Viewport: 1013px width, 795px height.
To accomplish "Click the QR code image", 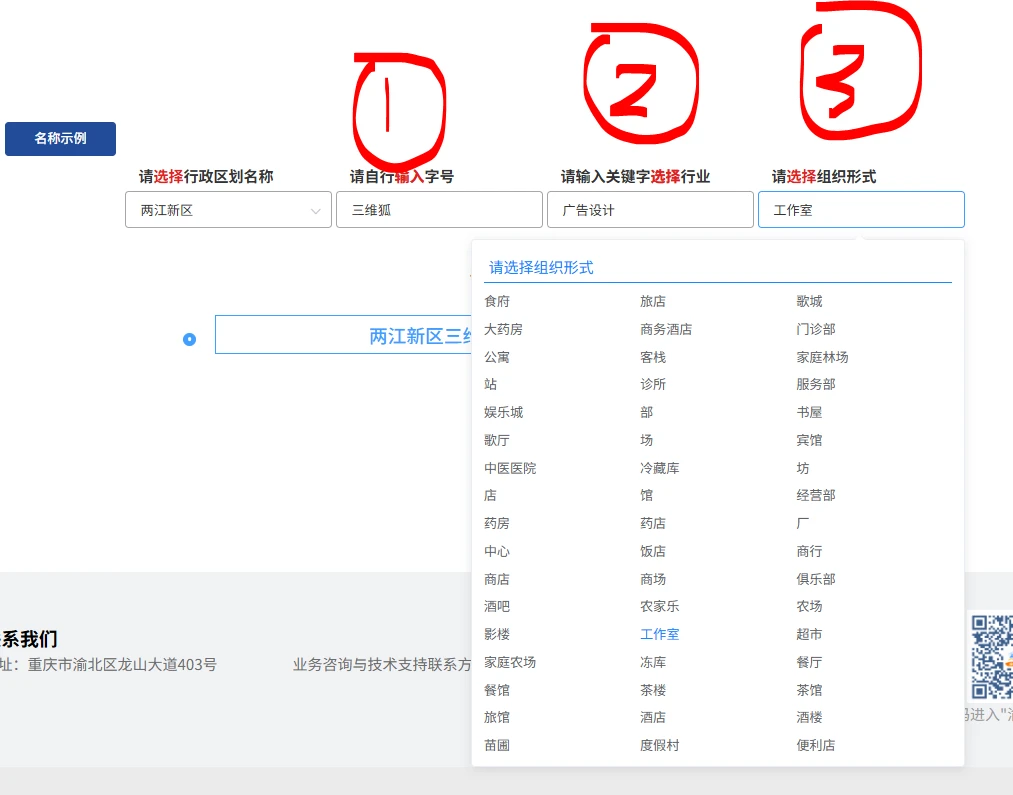I will coord(990,656).
